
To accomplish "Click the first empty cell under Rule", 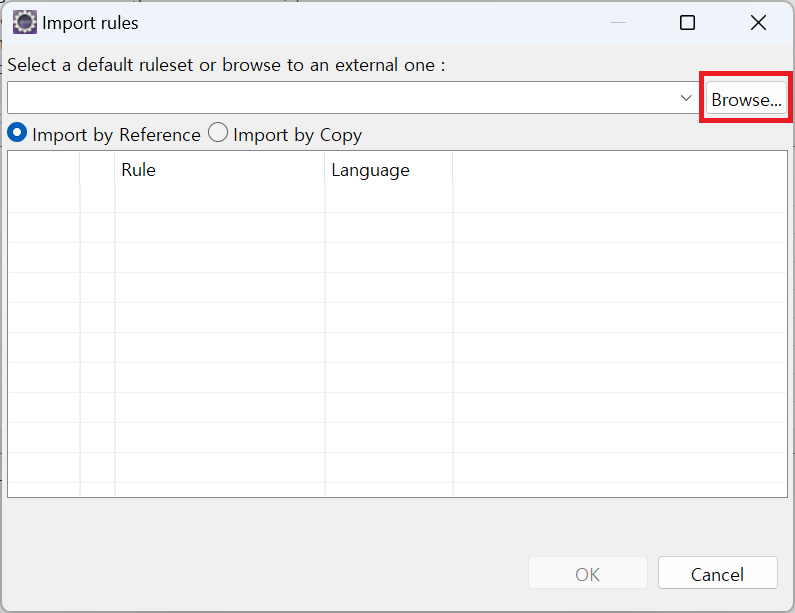I will [220, 198].
